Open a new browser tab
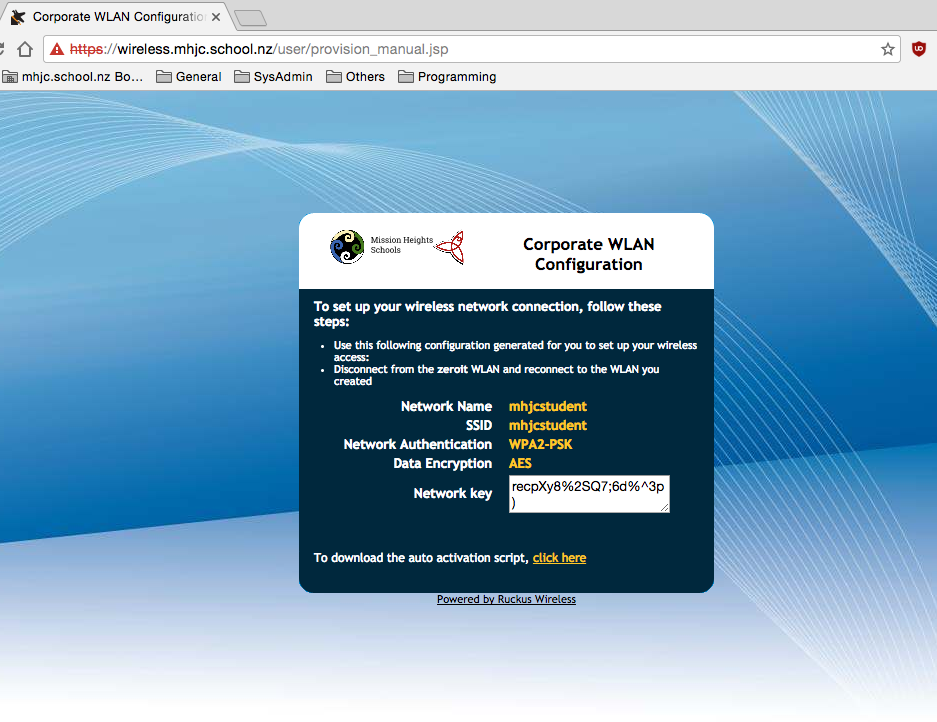Screen dimensions: 937x722 tap(249, 17)
